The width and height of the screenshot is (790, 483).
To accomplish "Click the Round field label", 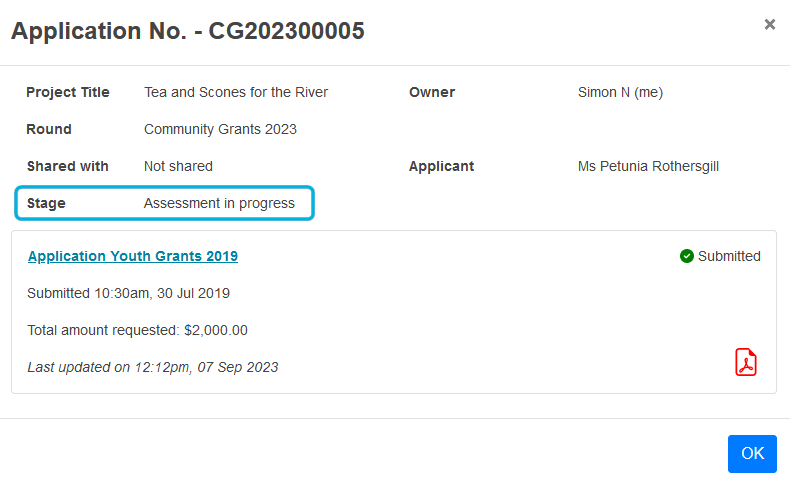I will click(49, 129).
